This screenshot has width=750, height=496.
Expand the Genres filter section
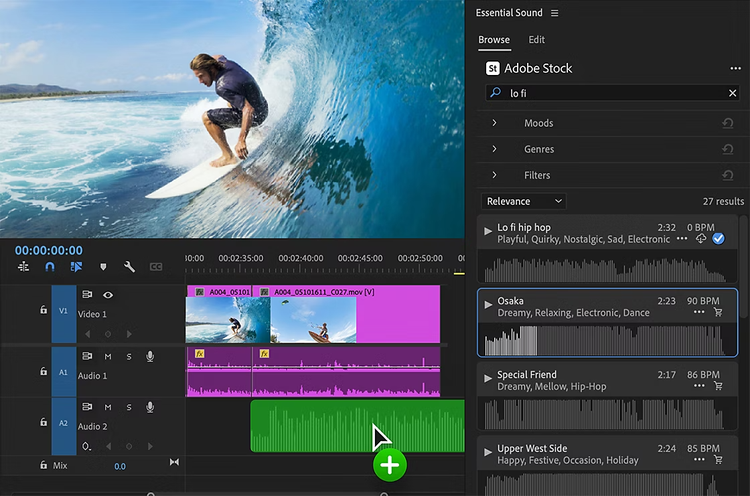tap(494, 149)
